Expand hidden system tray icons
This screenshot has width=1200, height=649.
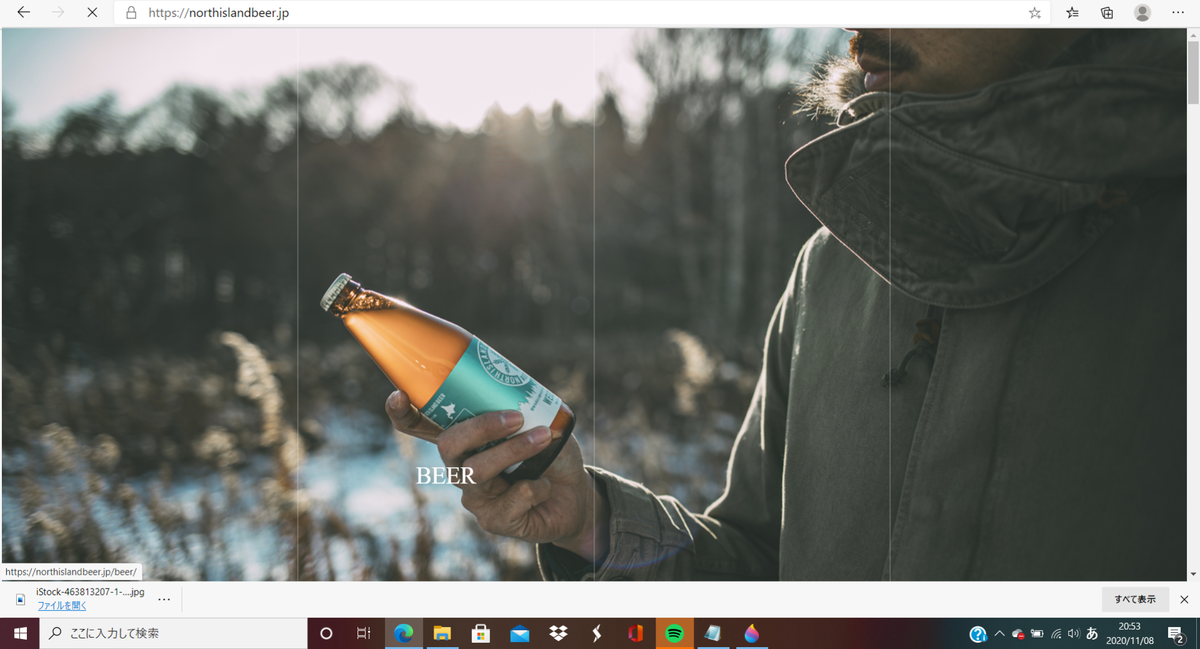click(999, 634)
